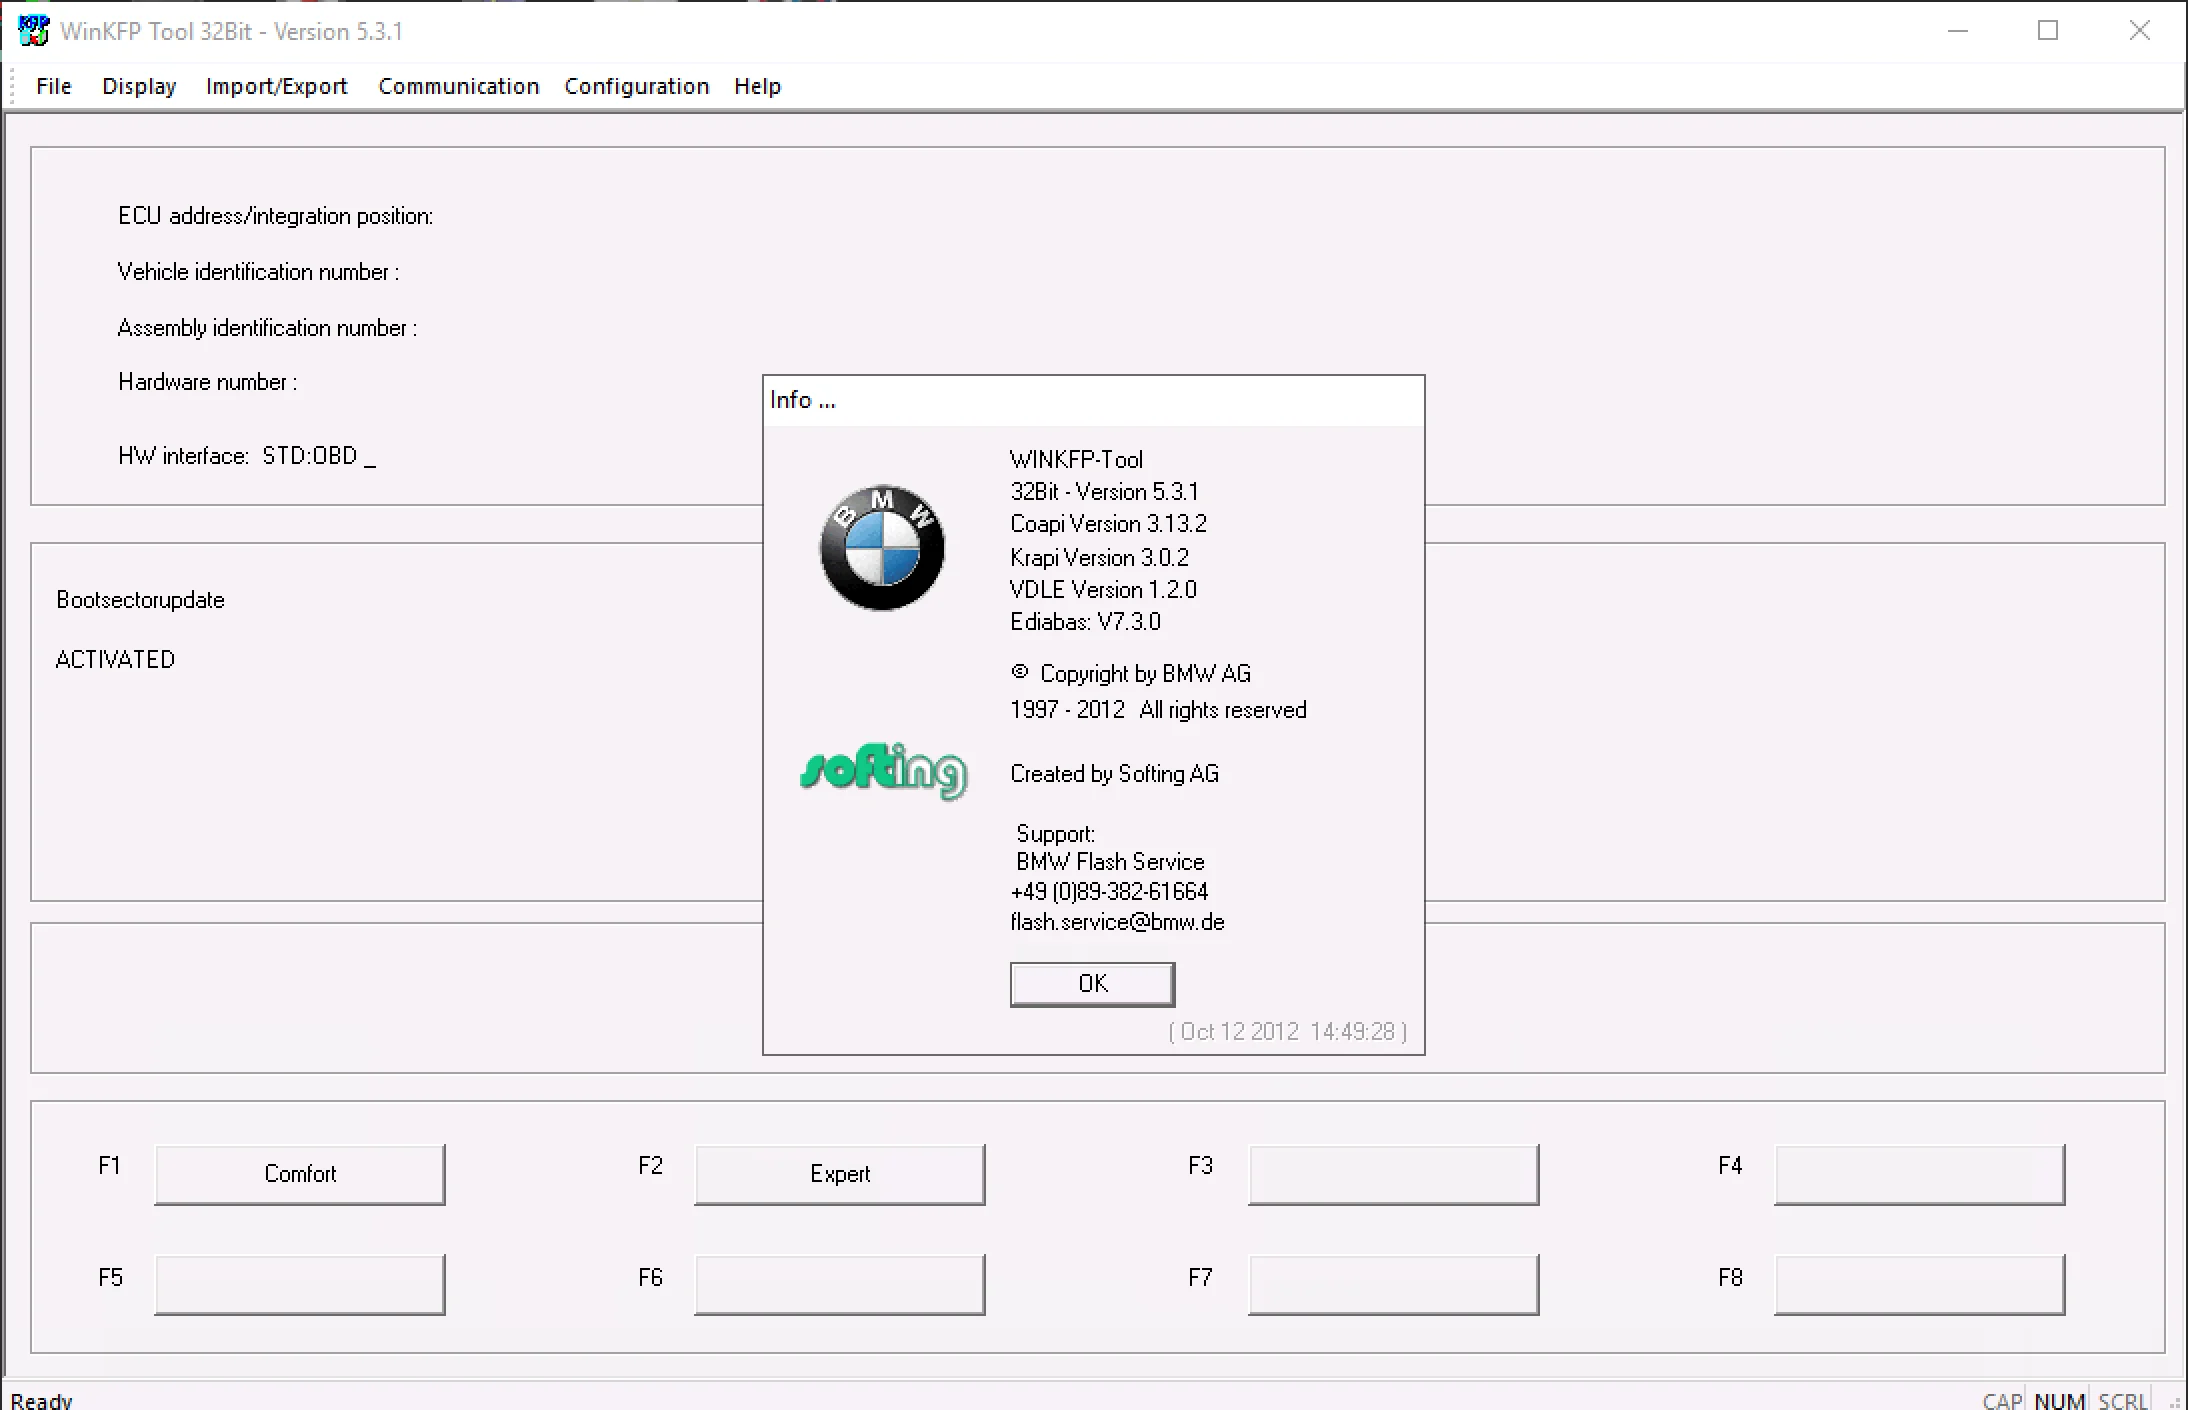Screen dimensions: 2188x1410
Task: Click the CAP indicator in status bar
Action: (x=2002, y=1400)
